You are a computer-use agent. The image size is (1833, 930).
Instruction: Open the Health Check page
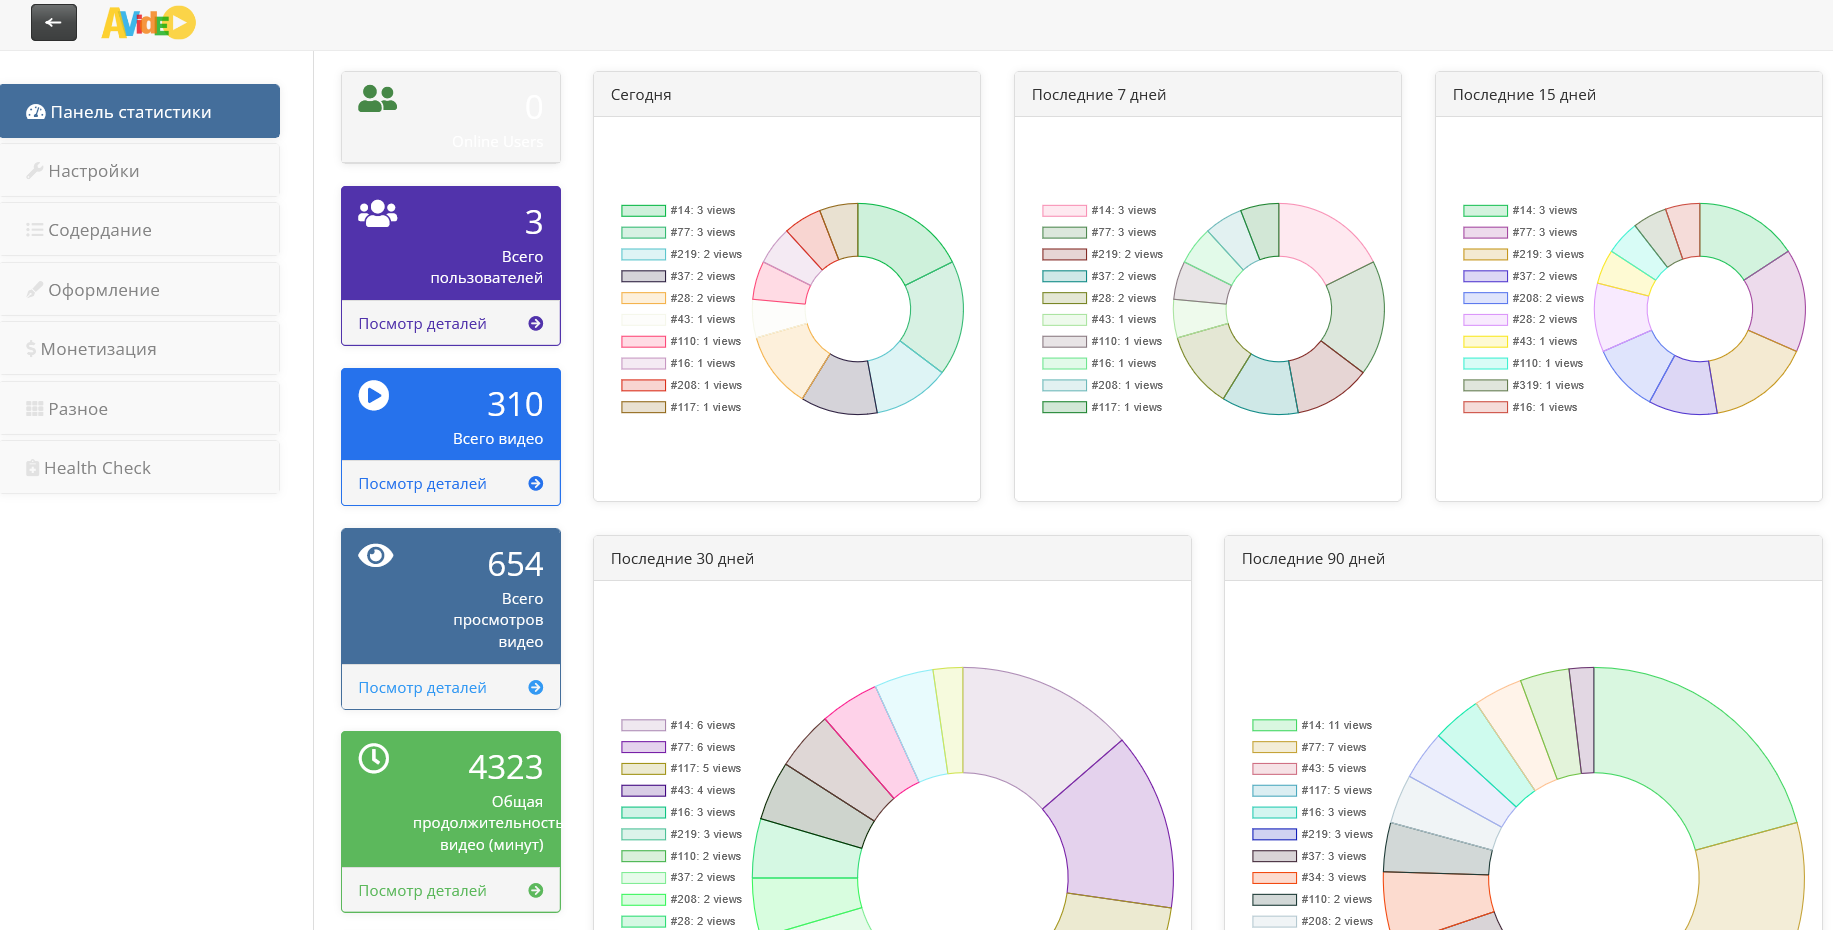click(140, 468)
